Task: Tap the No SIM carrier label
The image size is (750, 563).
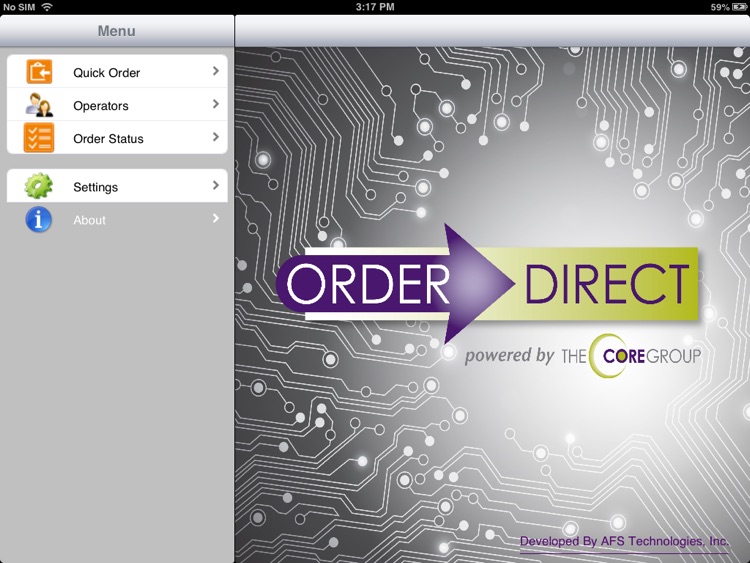Action: (19, 7)
